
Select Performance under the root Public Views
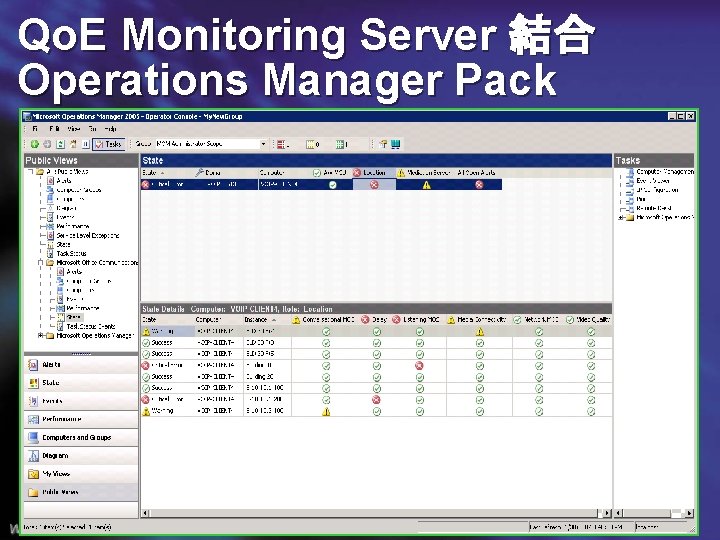tap(73, 226)
